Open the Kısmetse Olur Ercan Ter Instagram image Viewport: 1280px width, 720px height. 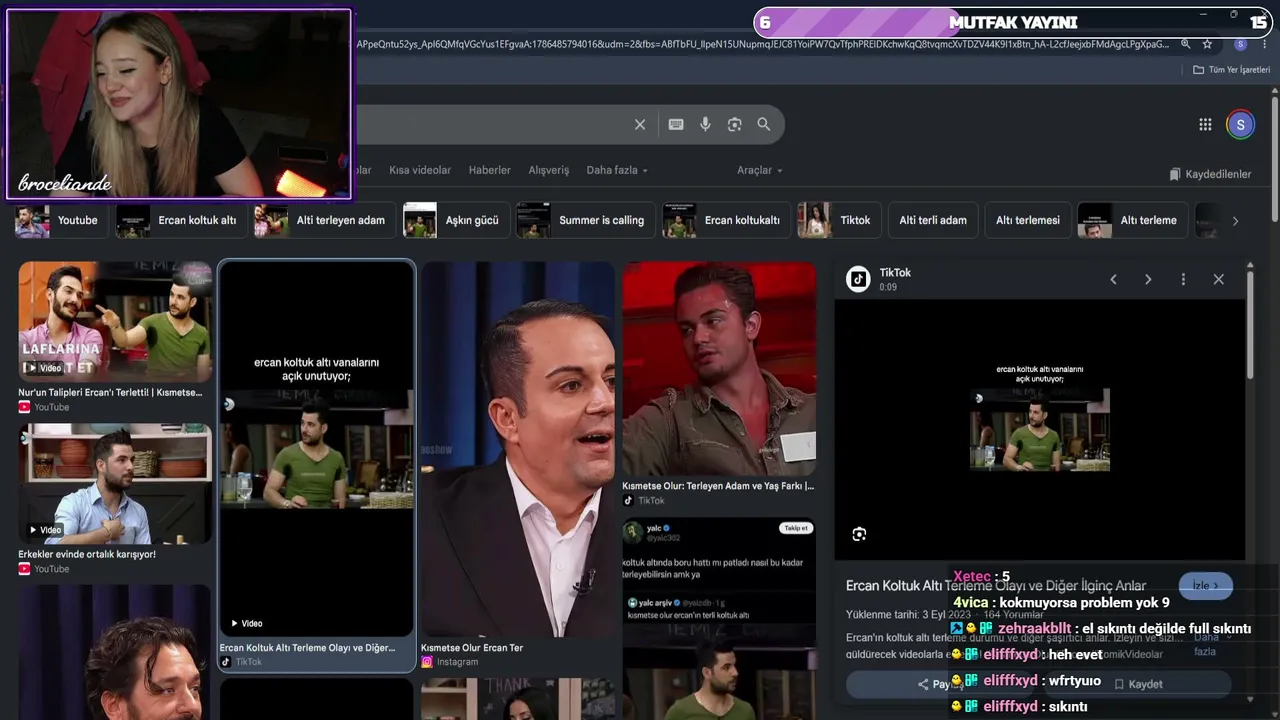(x=518, y=450)
